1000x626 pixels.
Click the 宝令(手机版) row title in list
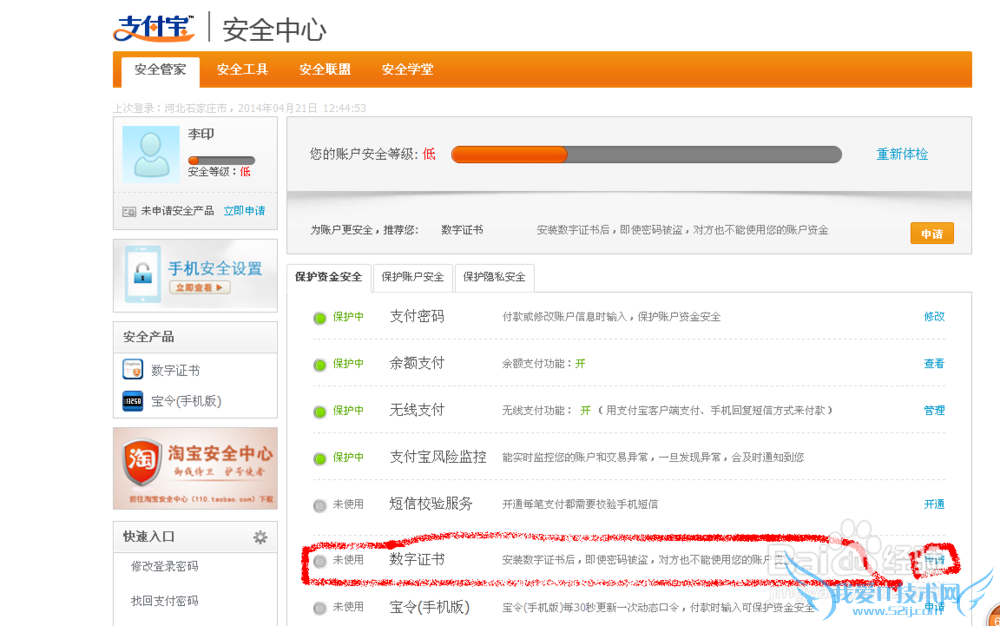[x=430, y=607]
